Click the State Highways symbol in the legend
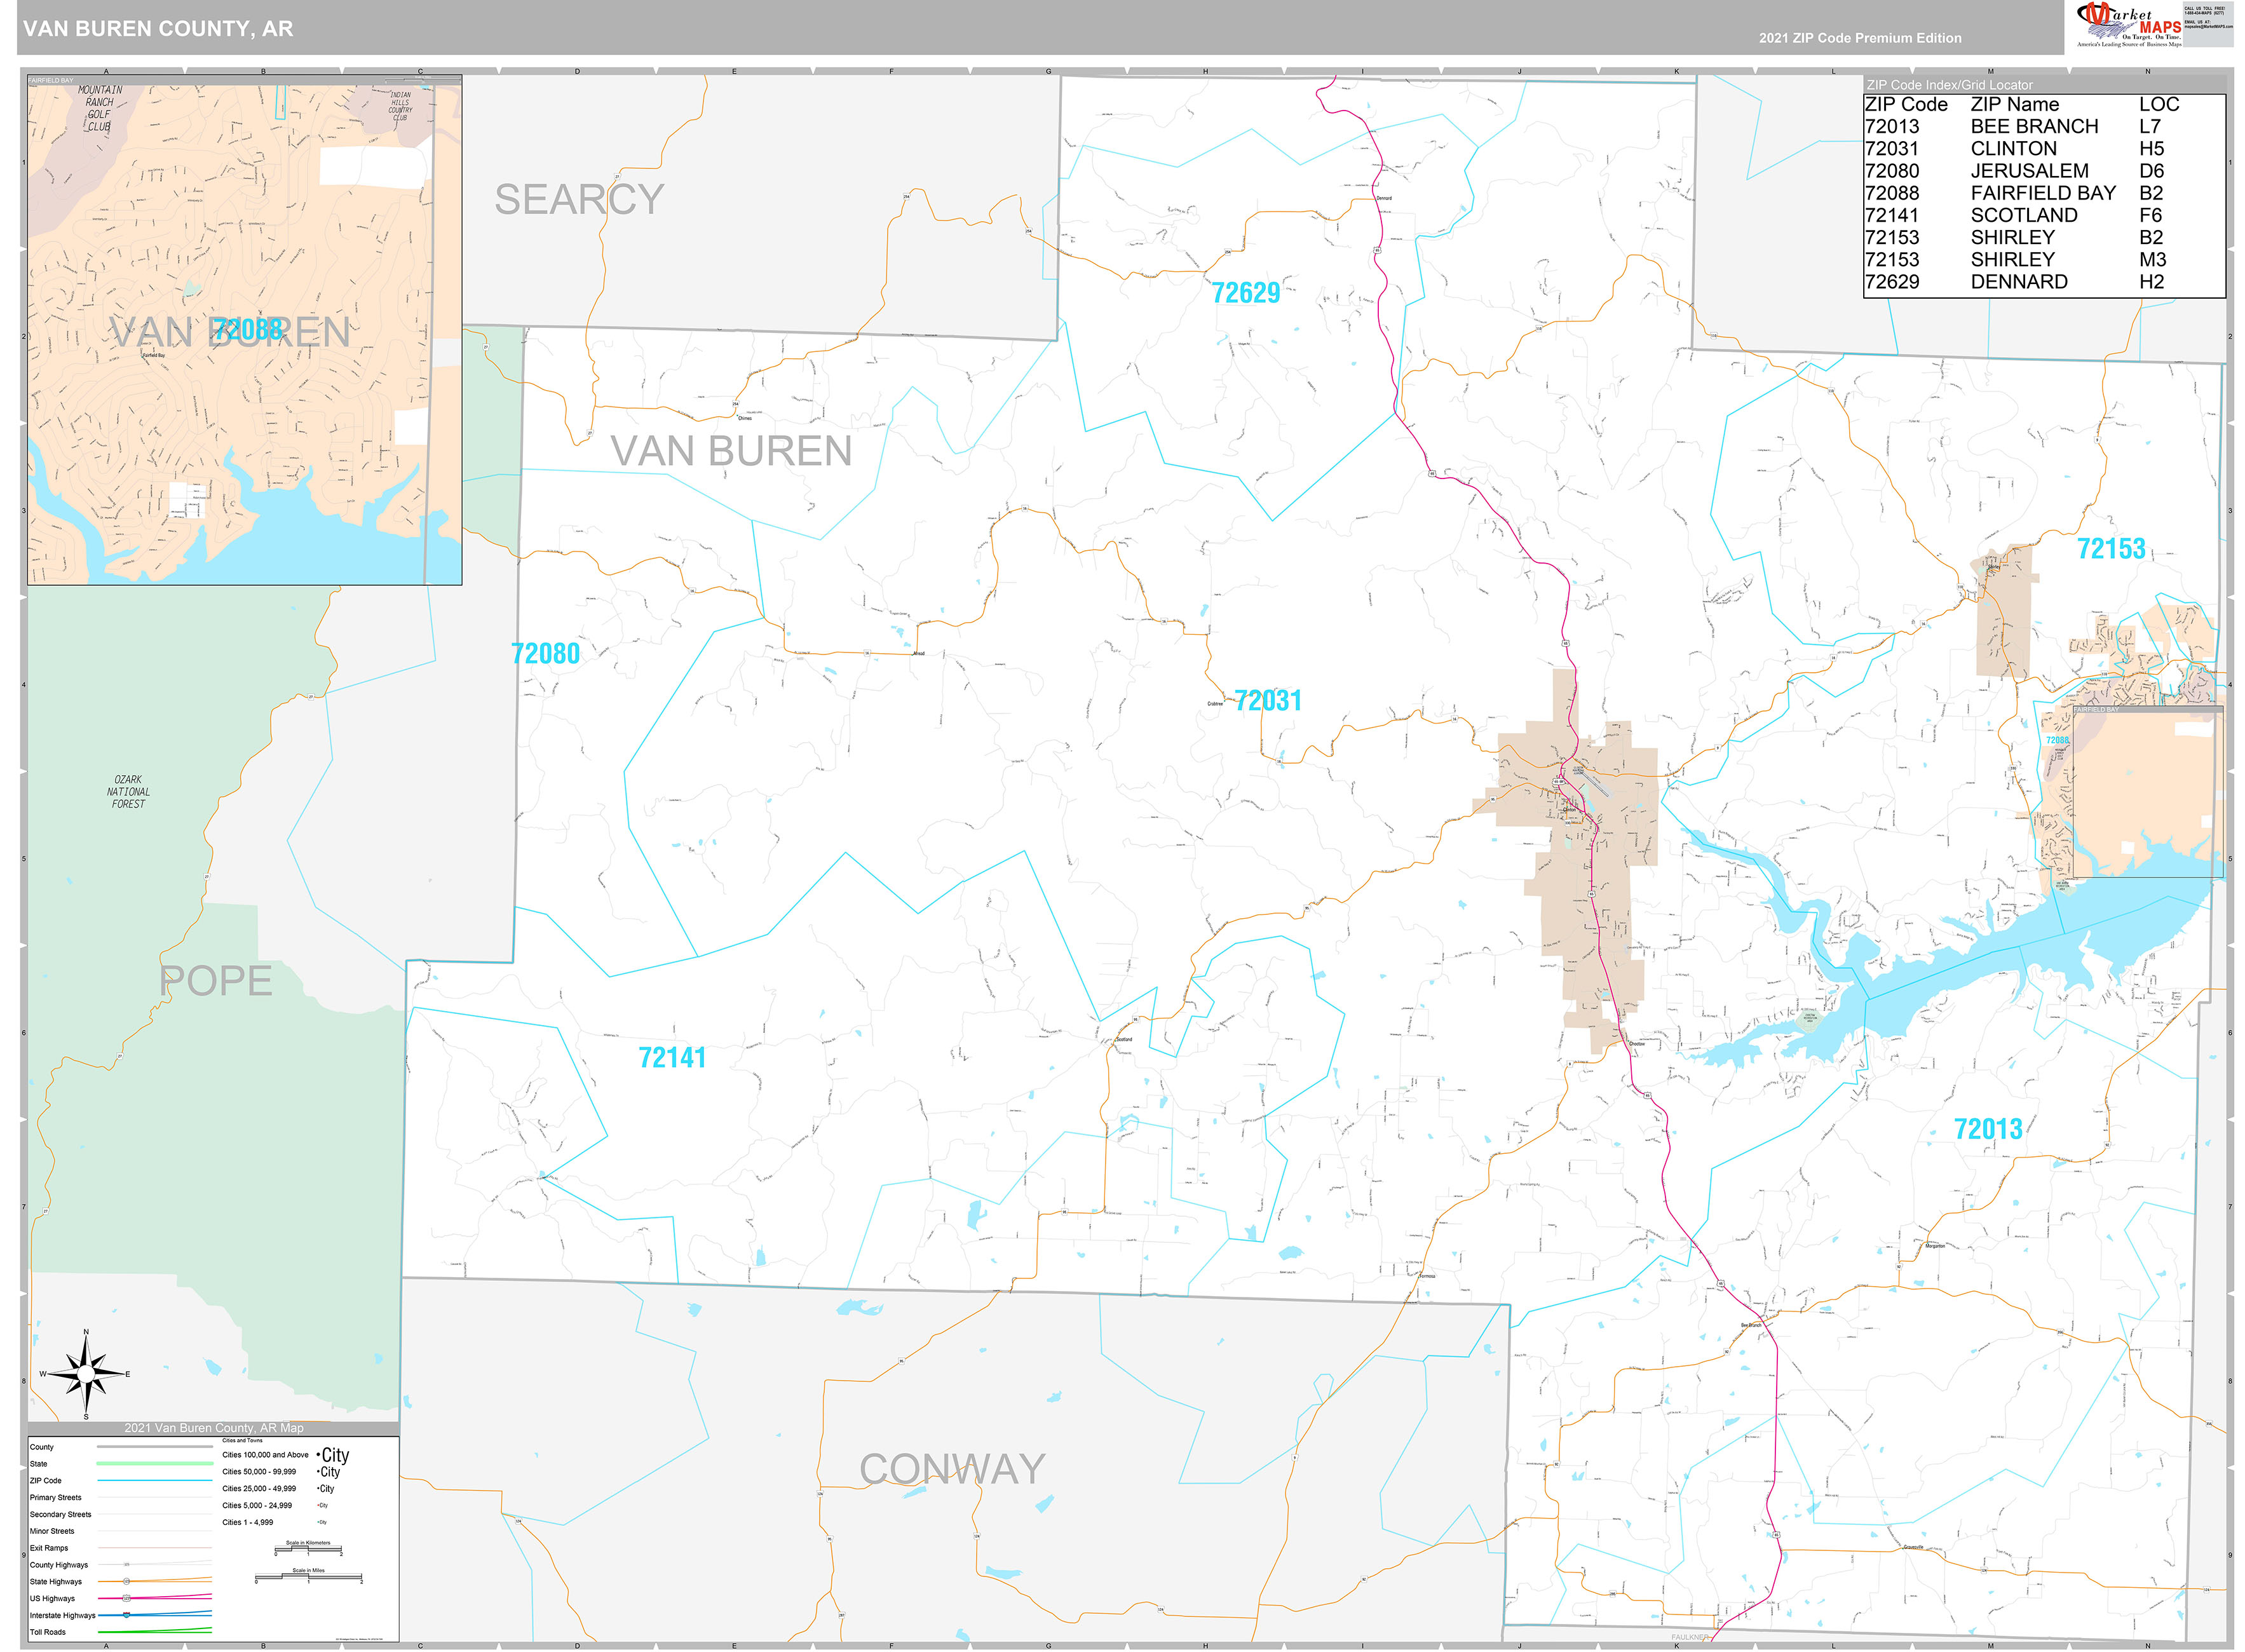The height and width of the screenshot is (1652, 2245). 127,1582
